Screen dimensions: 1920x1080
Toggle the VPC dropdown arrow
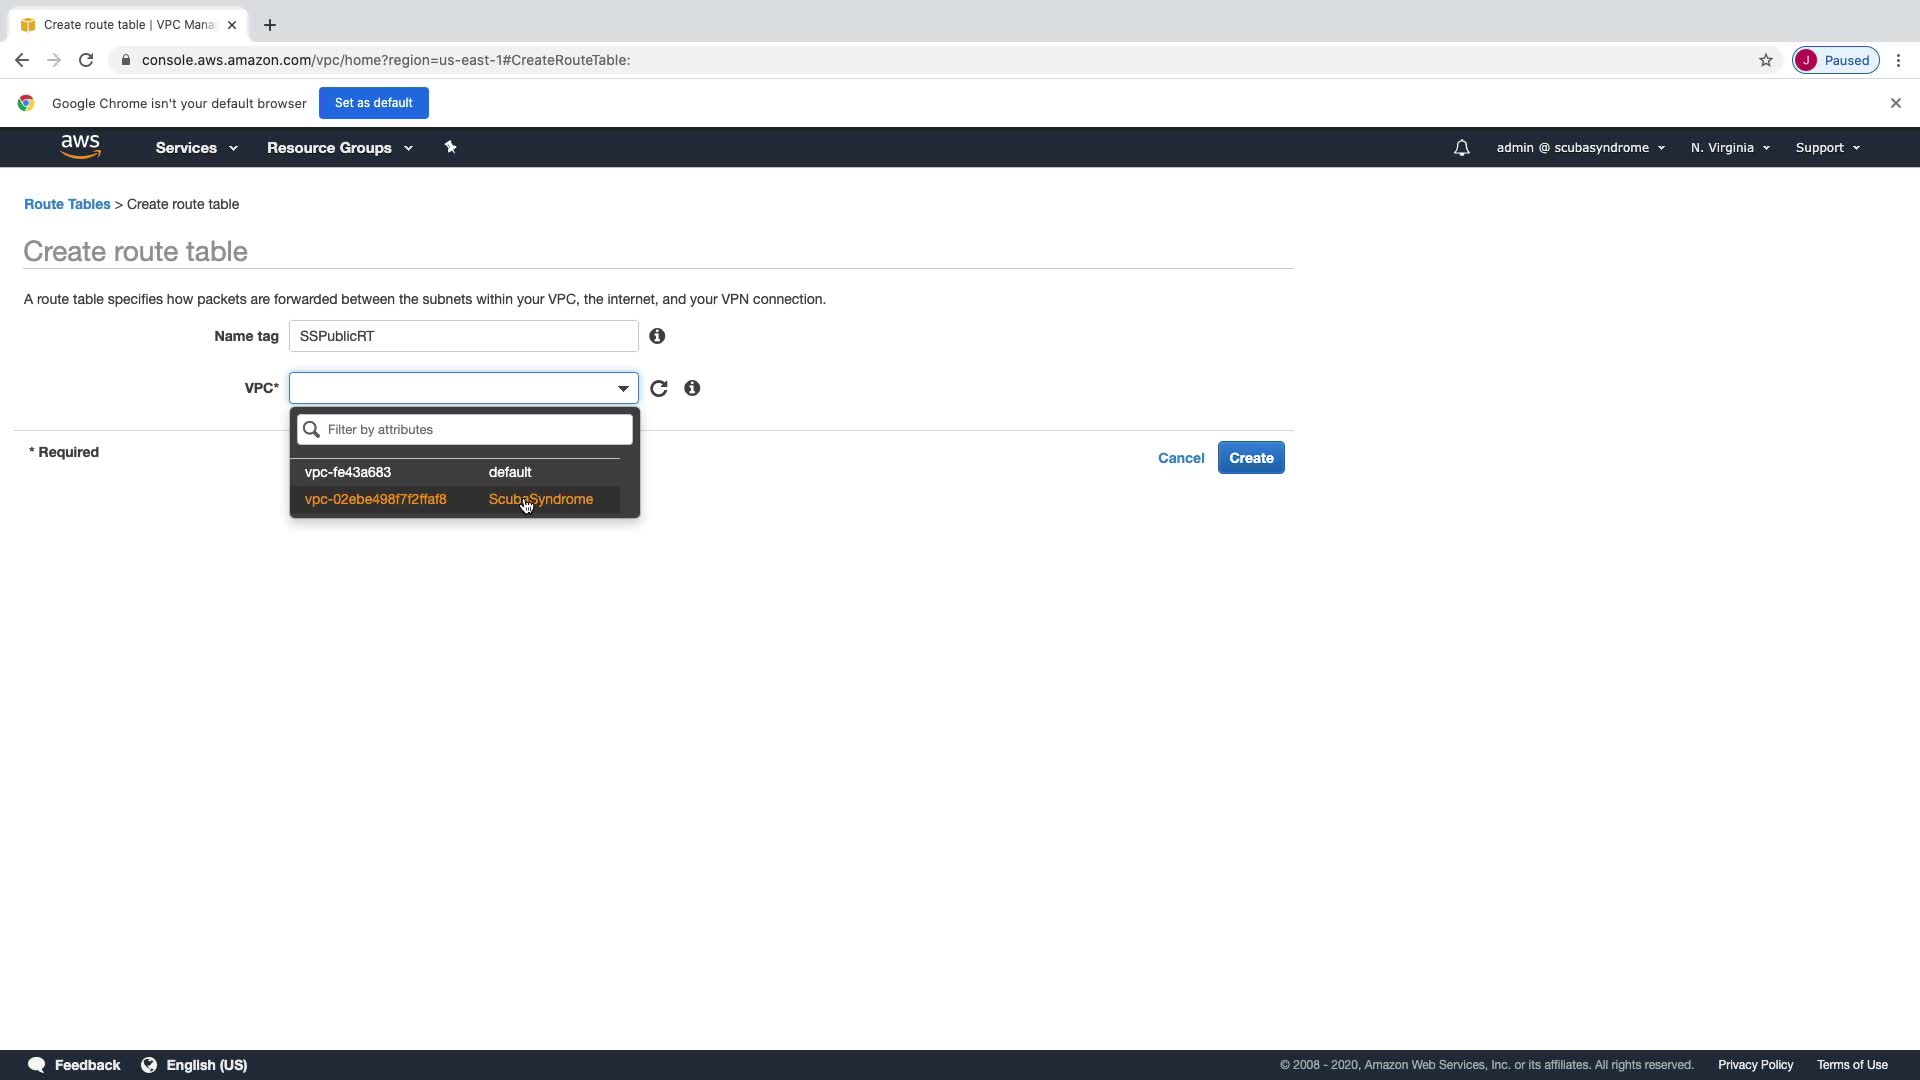pyautogui.click(x=623, y=388)
